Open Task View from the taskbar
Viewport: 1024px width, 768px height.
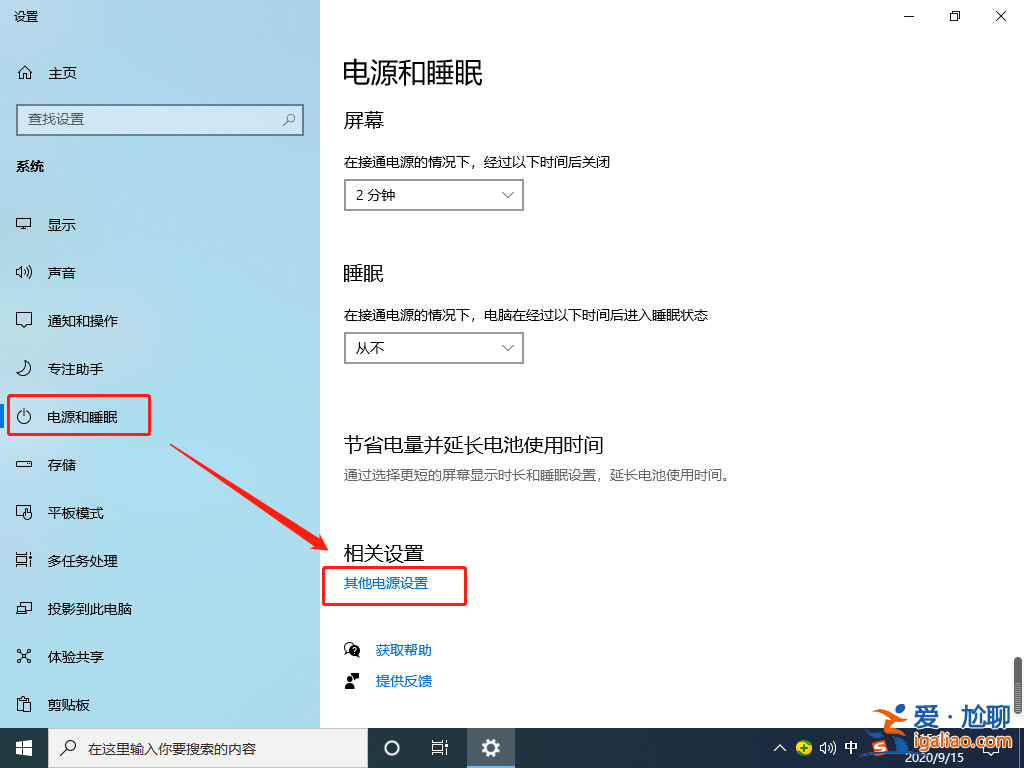point(440,747)
